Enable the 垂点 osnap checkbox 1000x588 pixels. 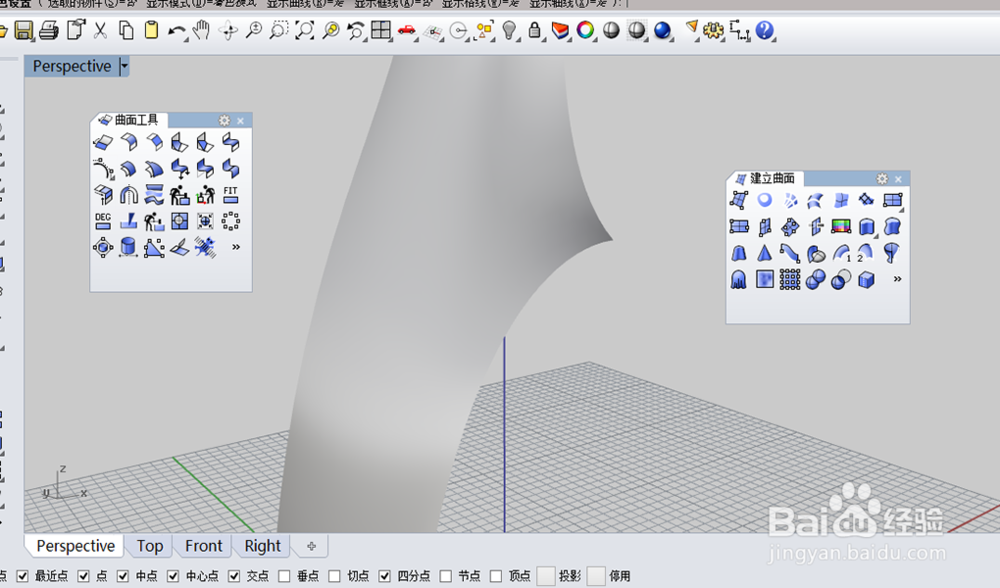click(284, 576)
